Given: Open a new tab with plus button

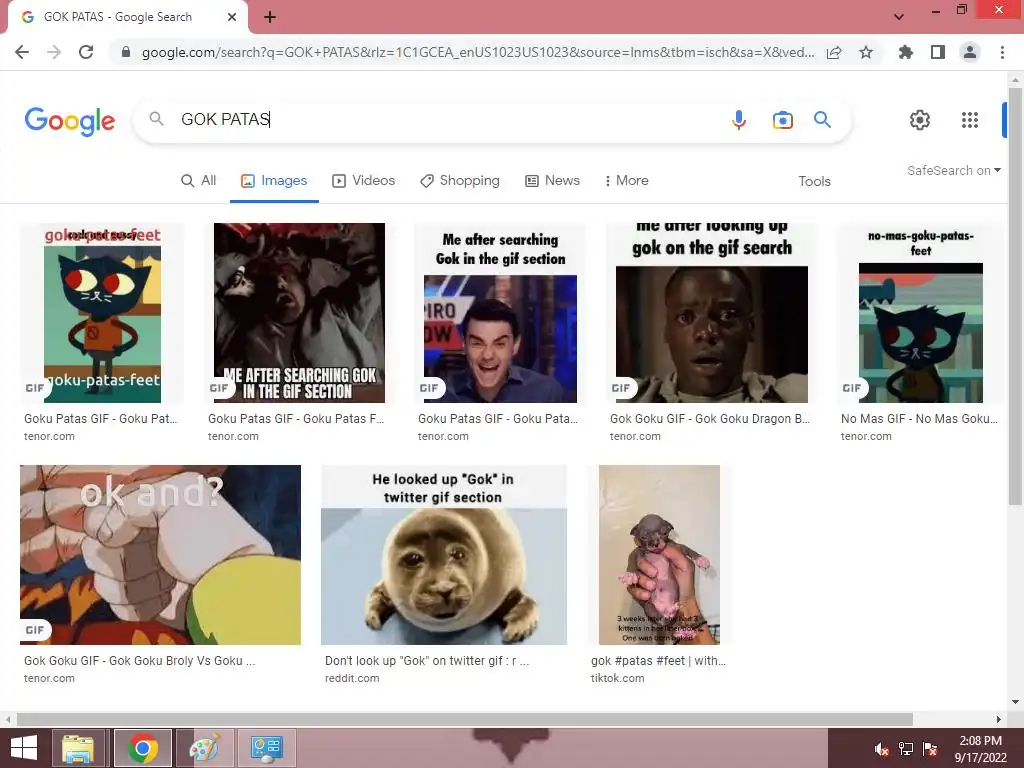Looking at the screenshot, I should click(270, 17).
